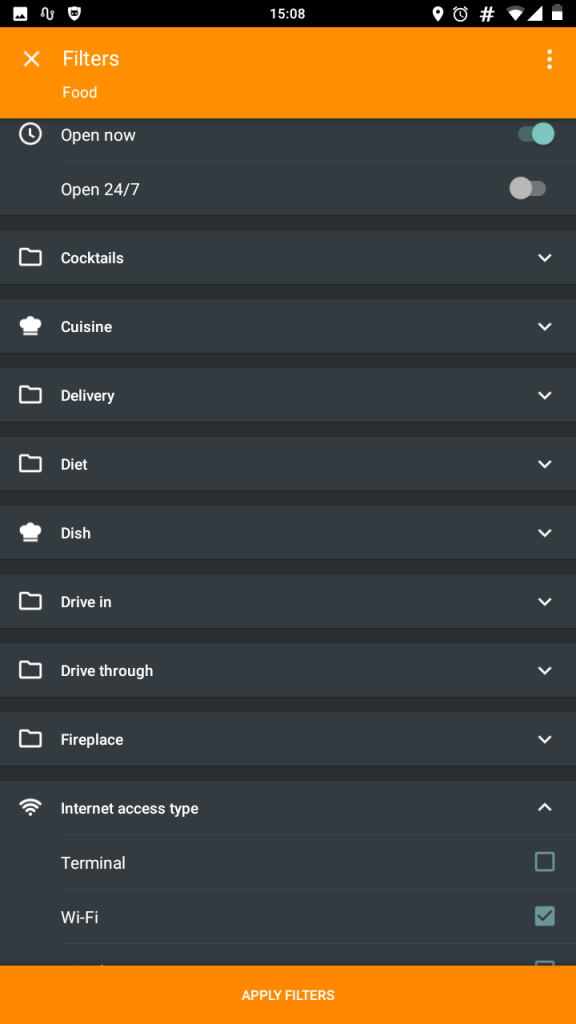Tap the clock icon beside Open now
The image size is (576, 1024).
(30, 134)
